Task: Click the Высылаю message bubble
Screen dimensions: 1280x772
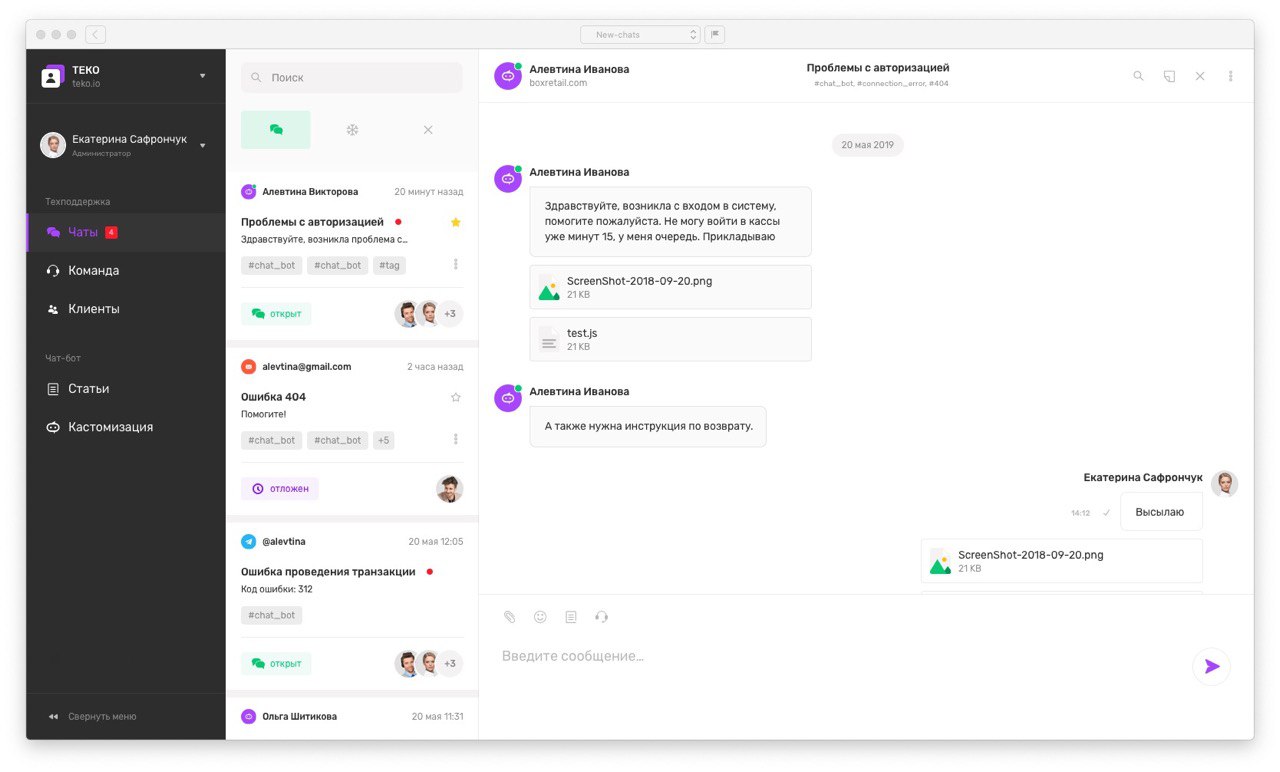Action: point(1160,511)
